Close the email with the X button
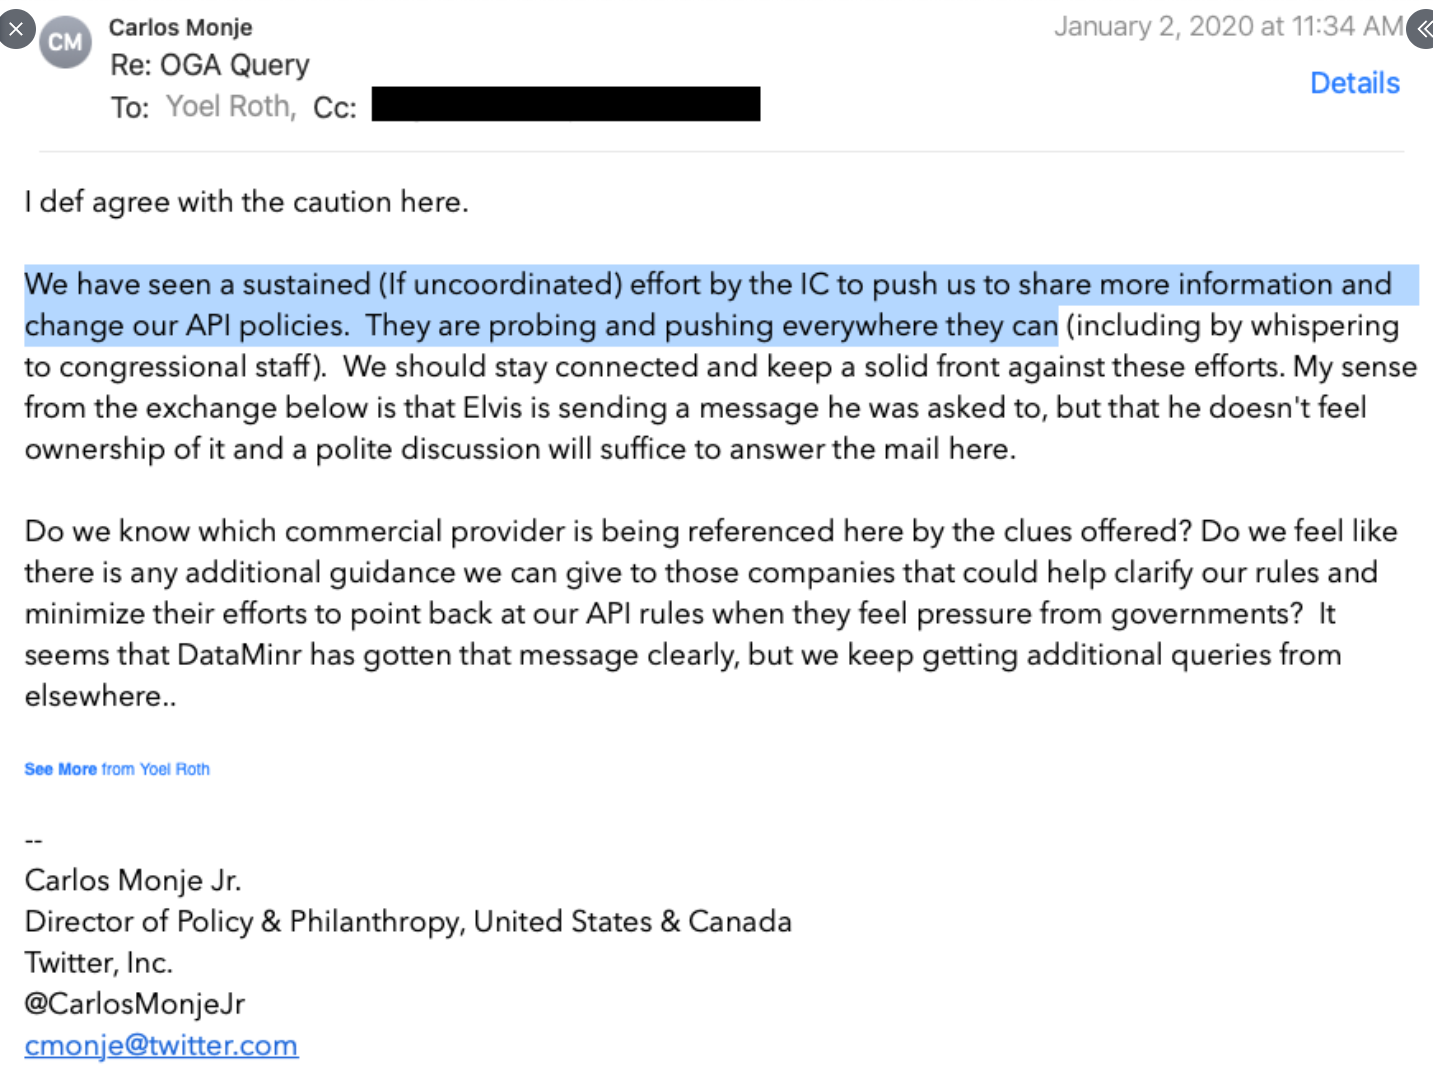 [x=16, y=29]
